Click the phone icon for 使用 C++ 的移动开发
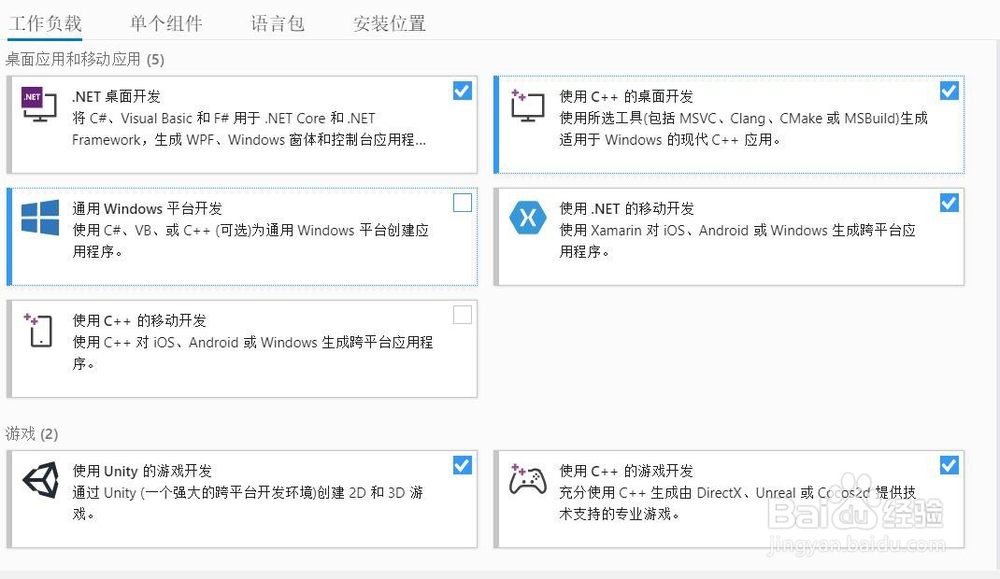This screenshot has height=579, width=1000. point(38,330)
